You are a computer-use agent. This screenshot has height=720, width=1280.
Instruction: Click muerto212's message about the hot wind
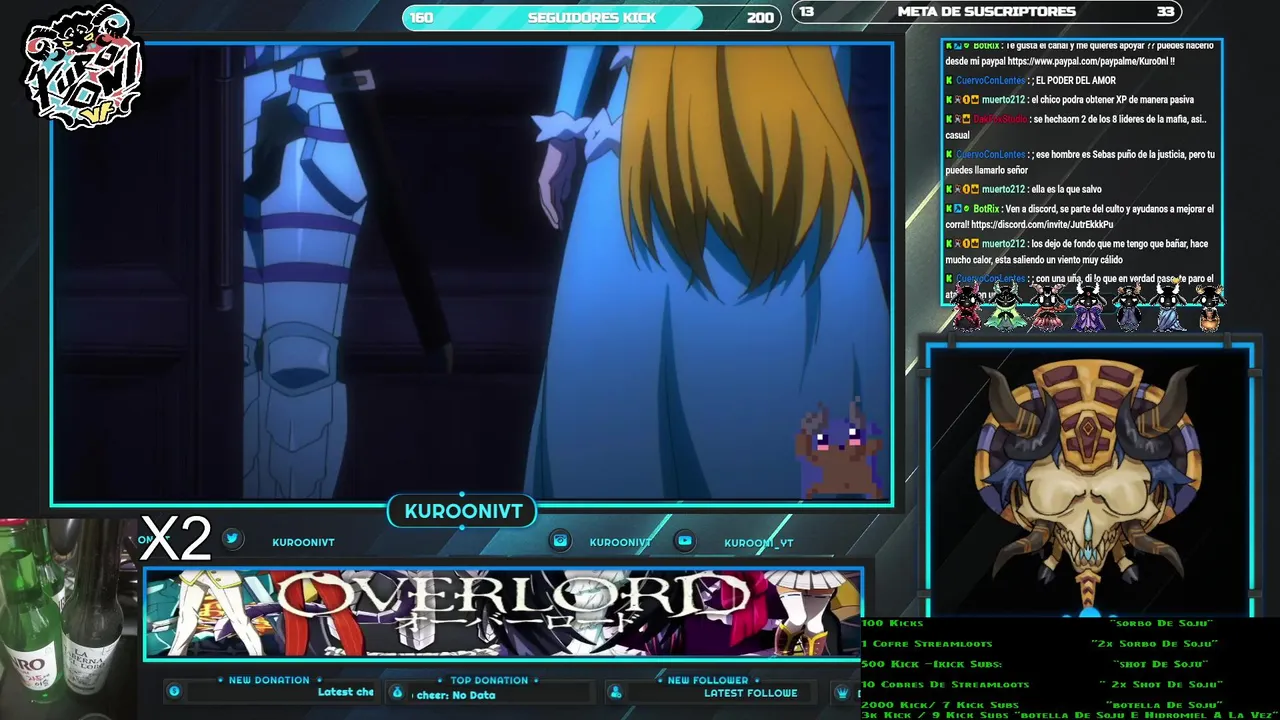(x=1077, y=252)
